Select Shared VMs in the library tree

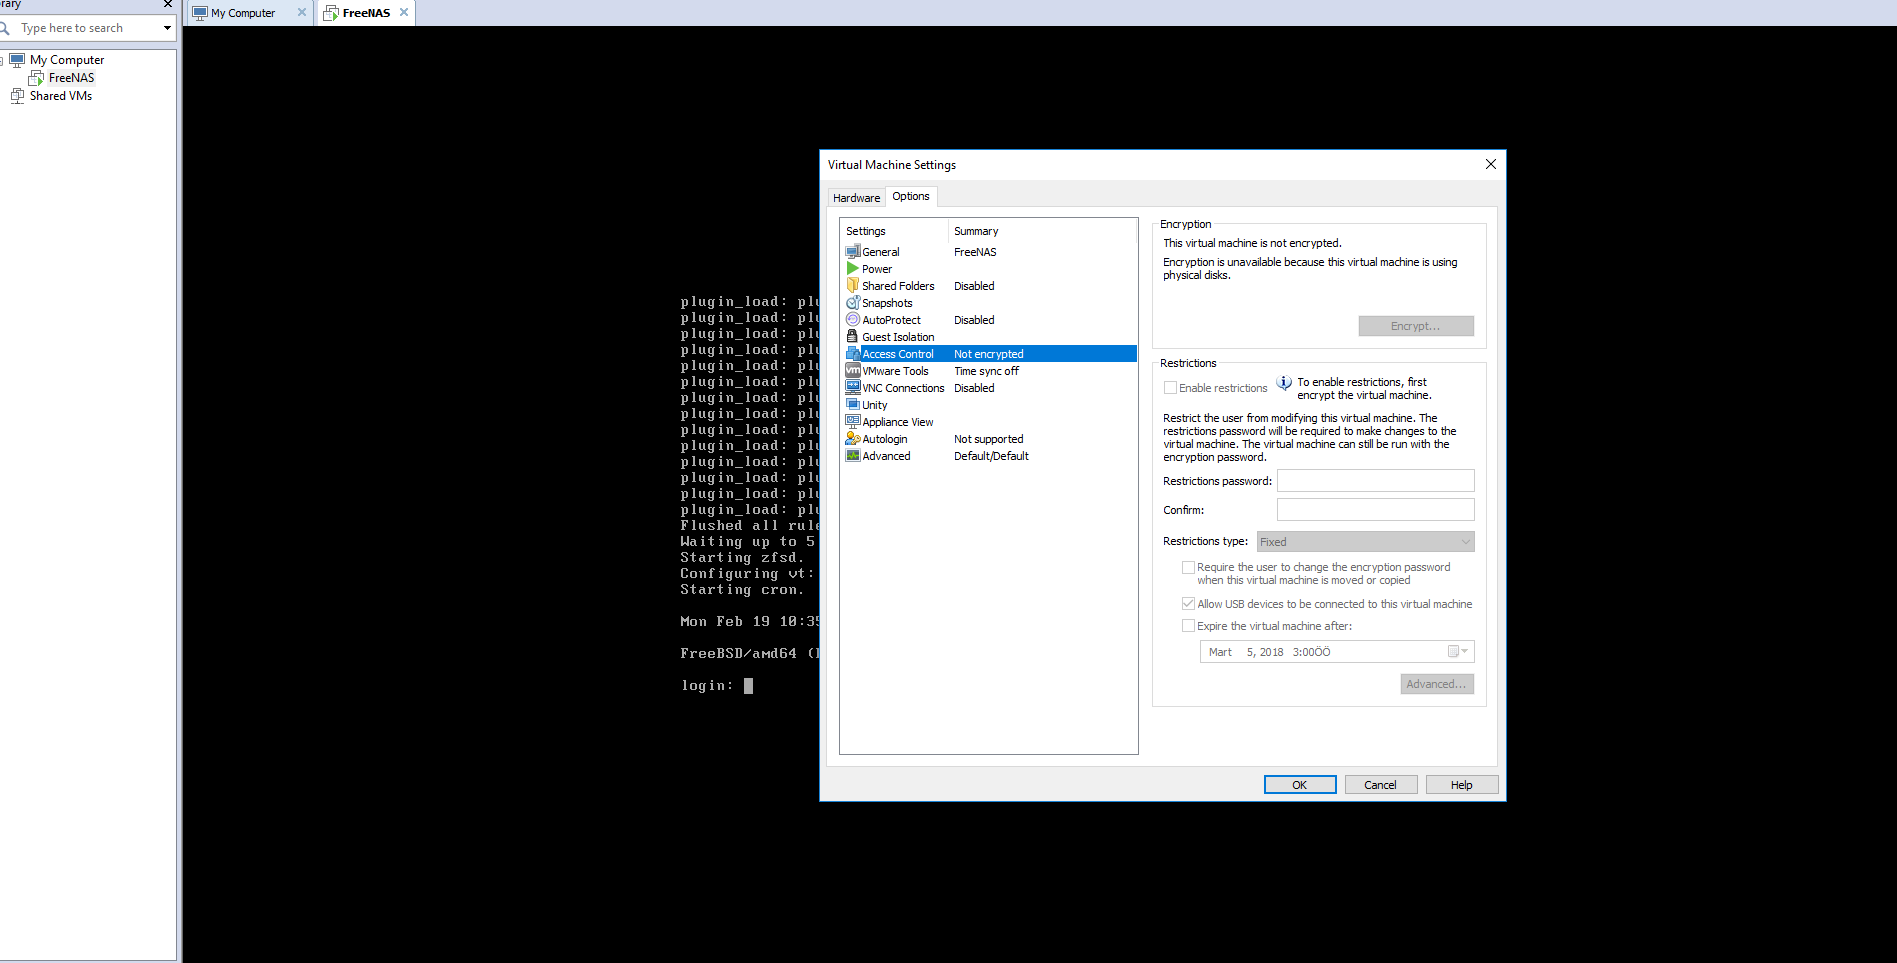[61, 96]
